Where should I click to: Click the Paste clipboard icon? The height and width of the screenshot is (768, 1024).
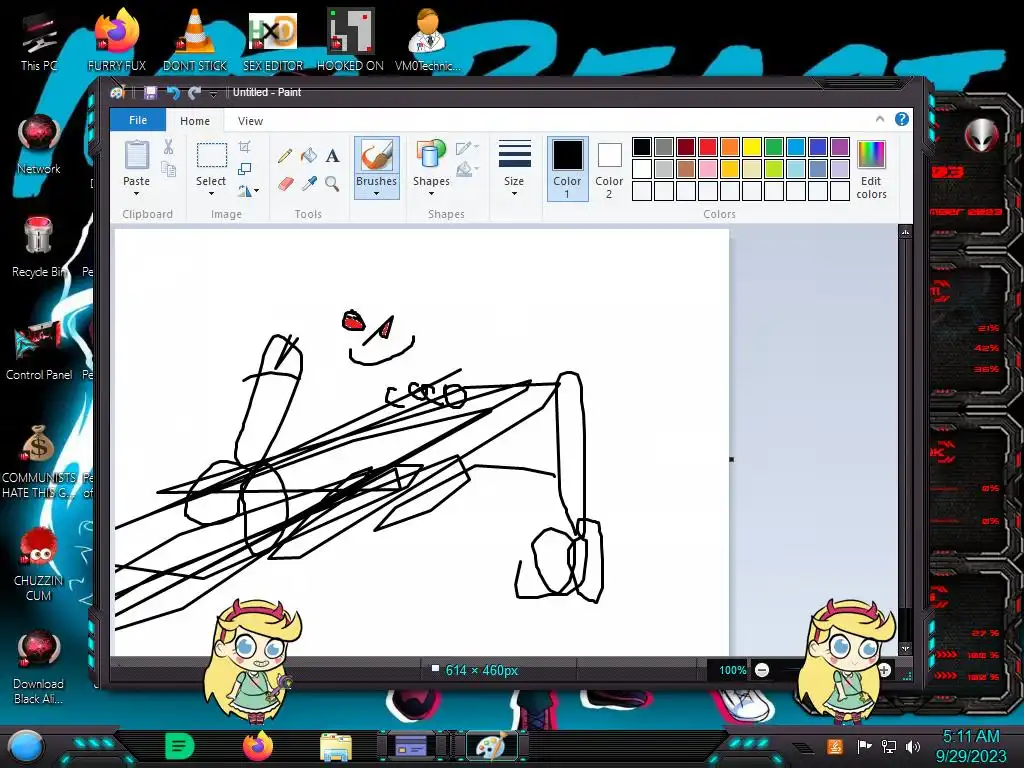coord(136,155)
